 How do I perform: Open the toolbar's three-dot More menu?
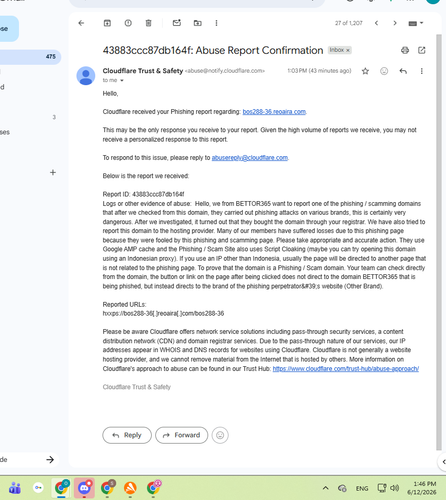pos(216,23)
